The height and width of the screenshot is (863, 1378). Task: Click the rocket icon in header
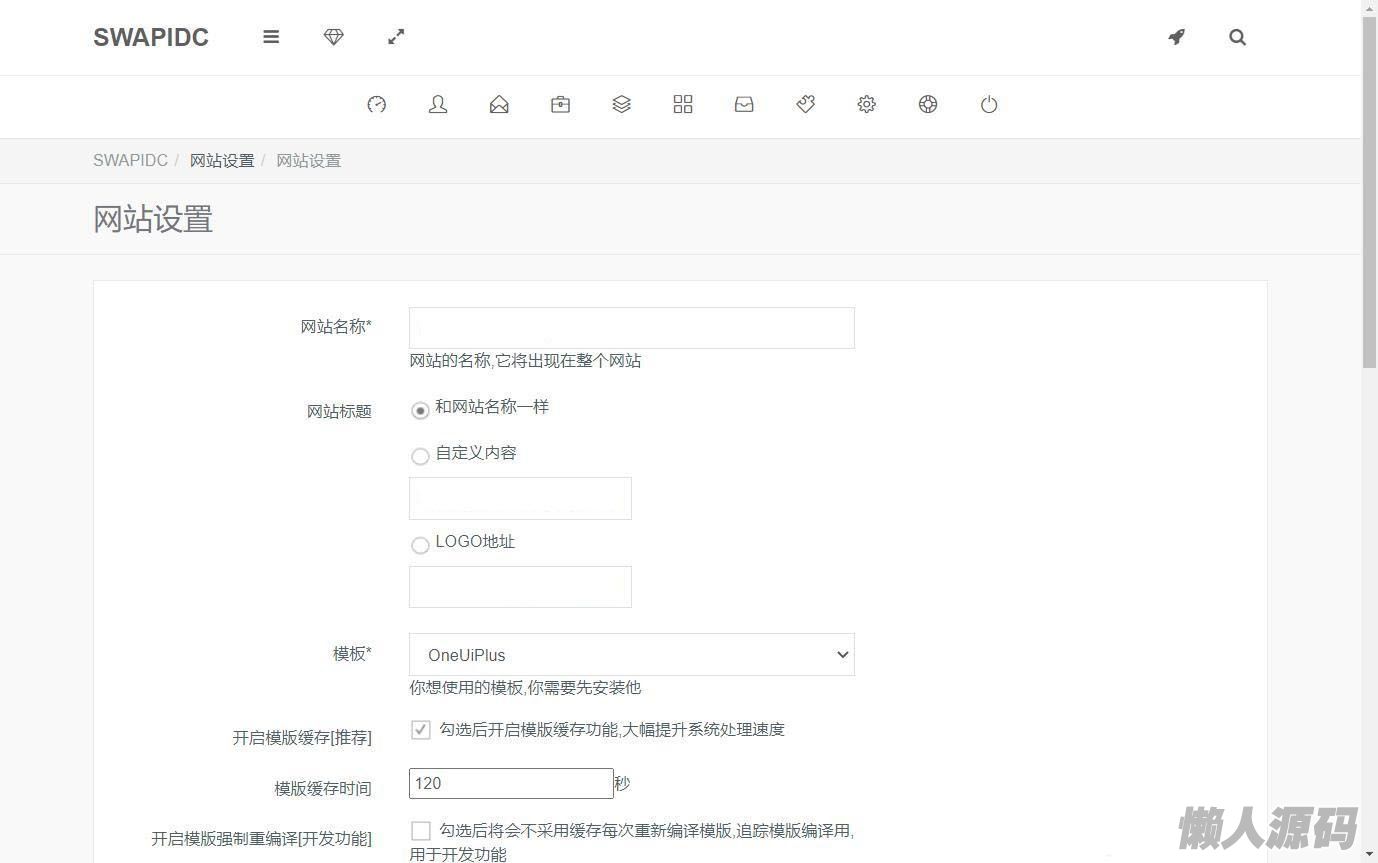[1177, 37]
